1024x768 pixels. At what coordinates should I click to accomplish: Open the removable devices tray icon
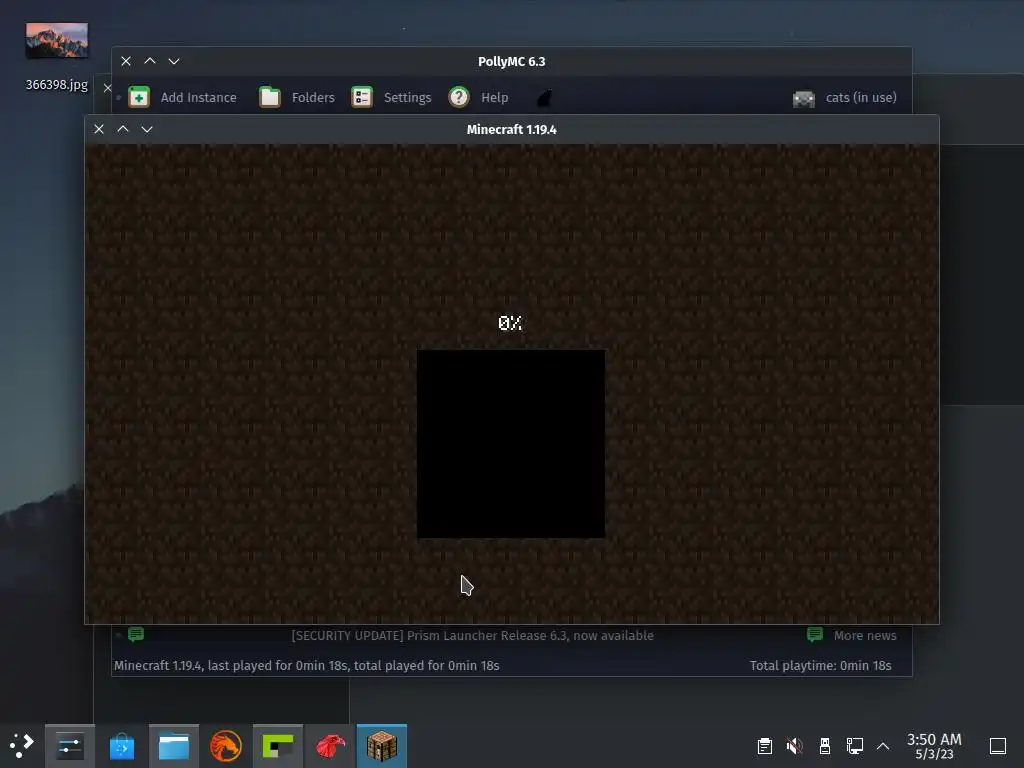(825, 746)
